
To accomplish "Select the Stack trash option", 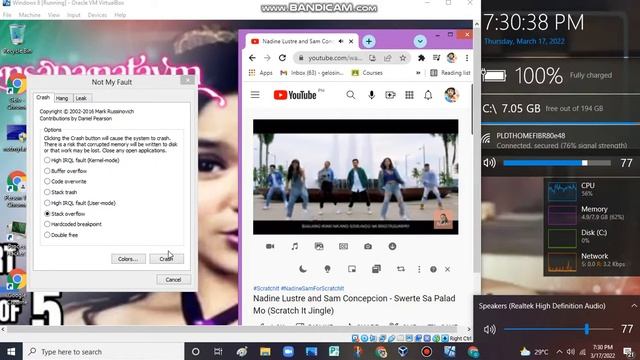I will [x=47, y=192].
